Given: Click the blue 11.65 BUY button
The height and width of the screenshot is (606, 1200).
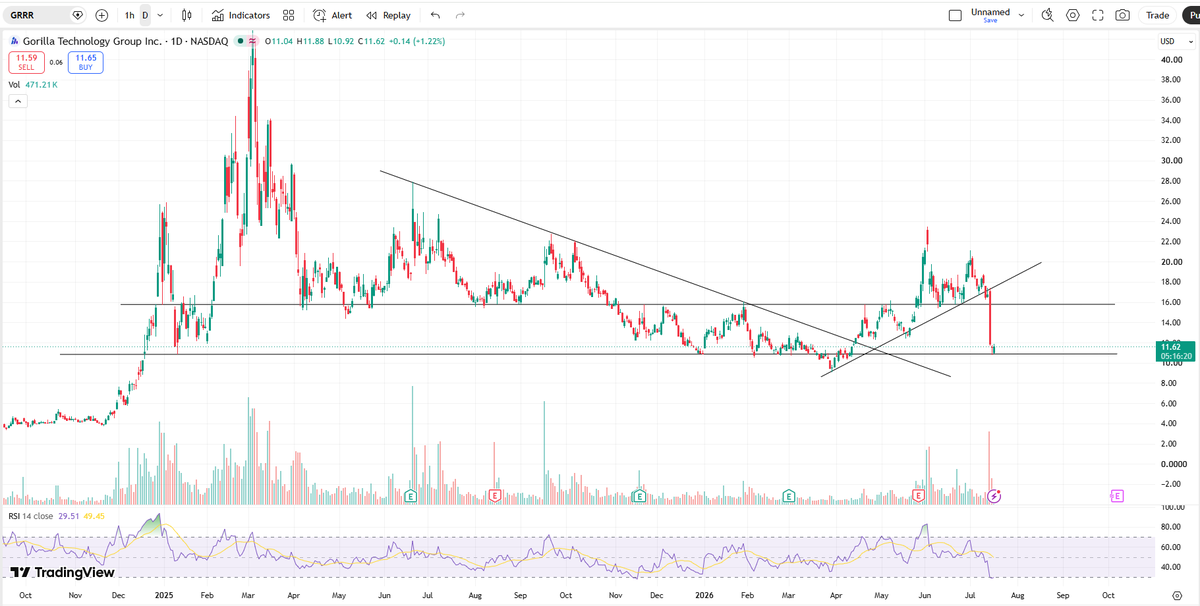Looking at the screenshot, I should (x=86, y=63).
